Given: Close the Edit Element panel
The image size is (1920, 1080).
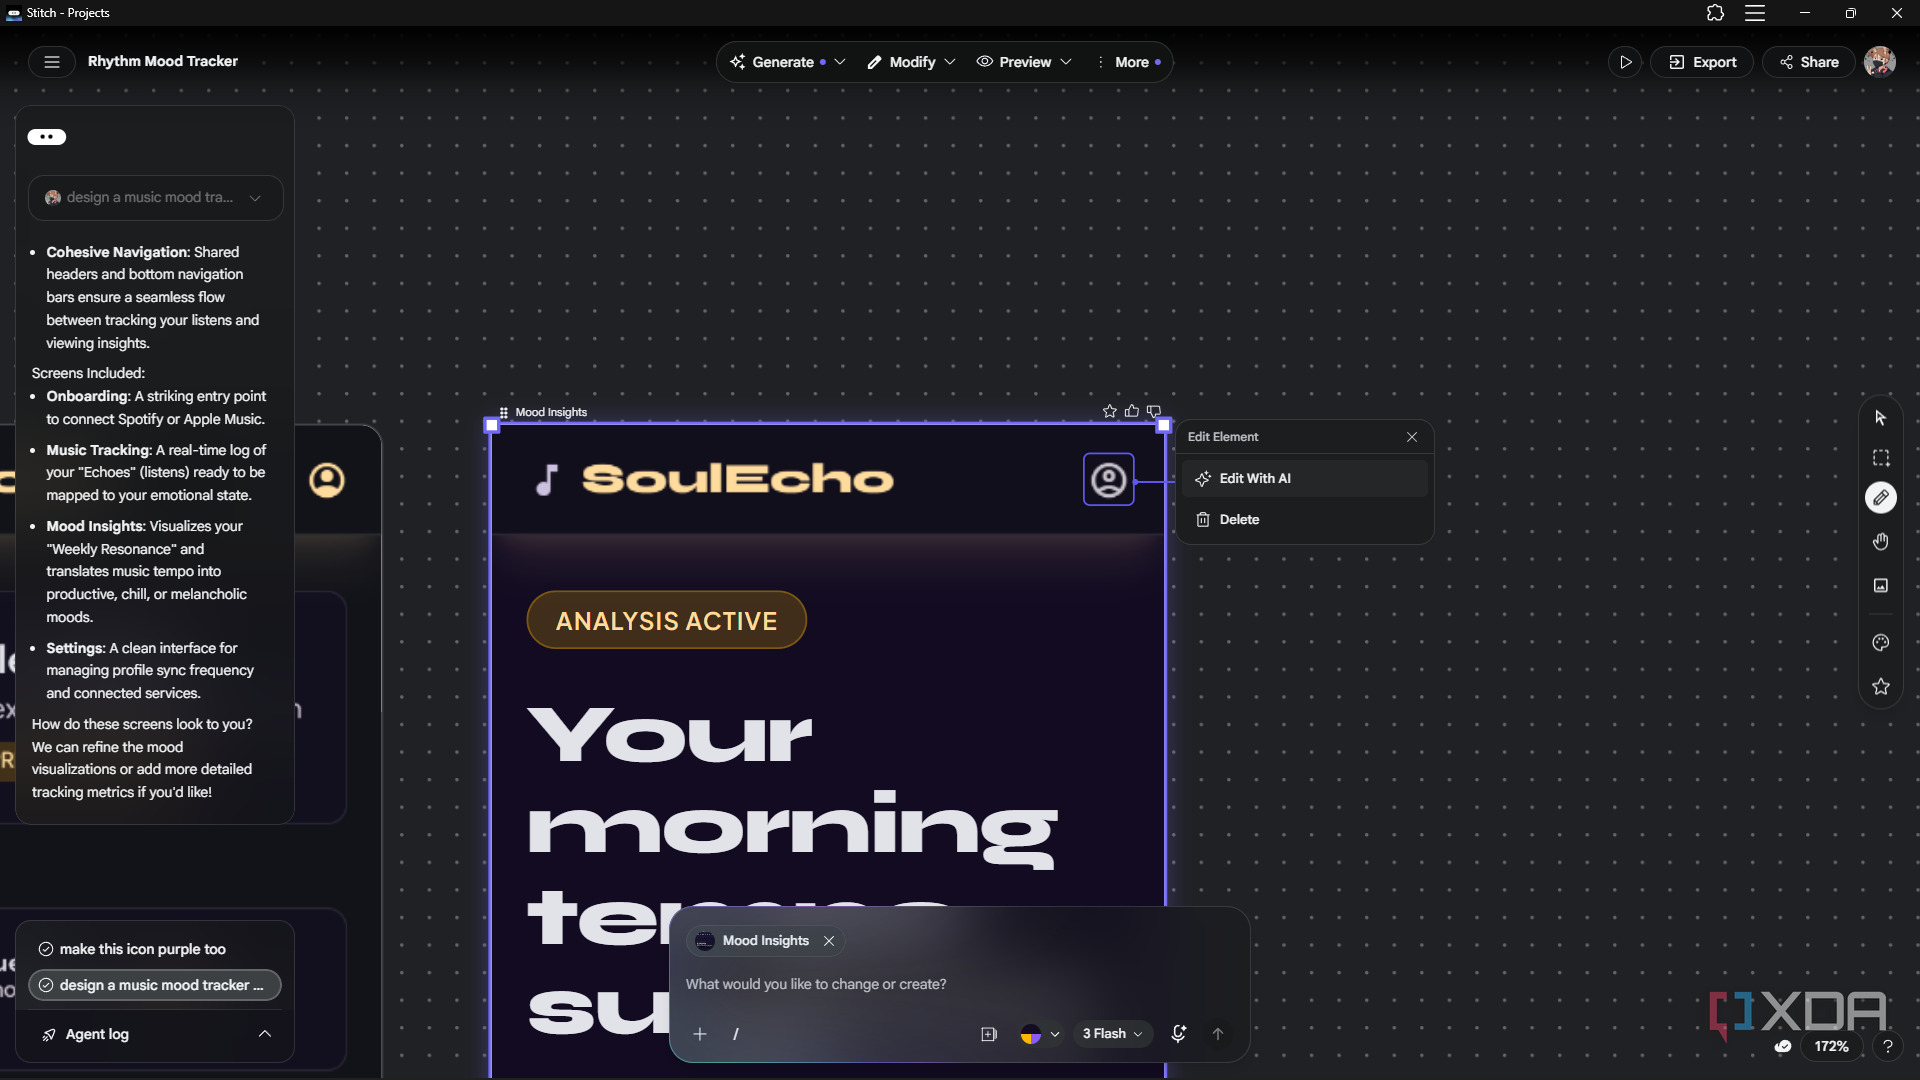Looking at the screenshot, I should 1412,437.
